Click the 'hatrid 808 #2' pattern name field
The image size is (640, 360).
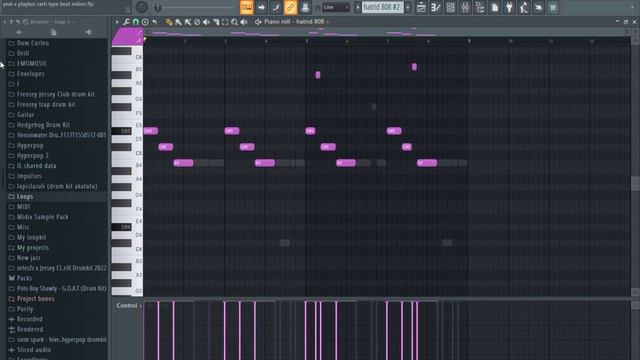coord(382,7)
